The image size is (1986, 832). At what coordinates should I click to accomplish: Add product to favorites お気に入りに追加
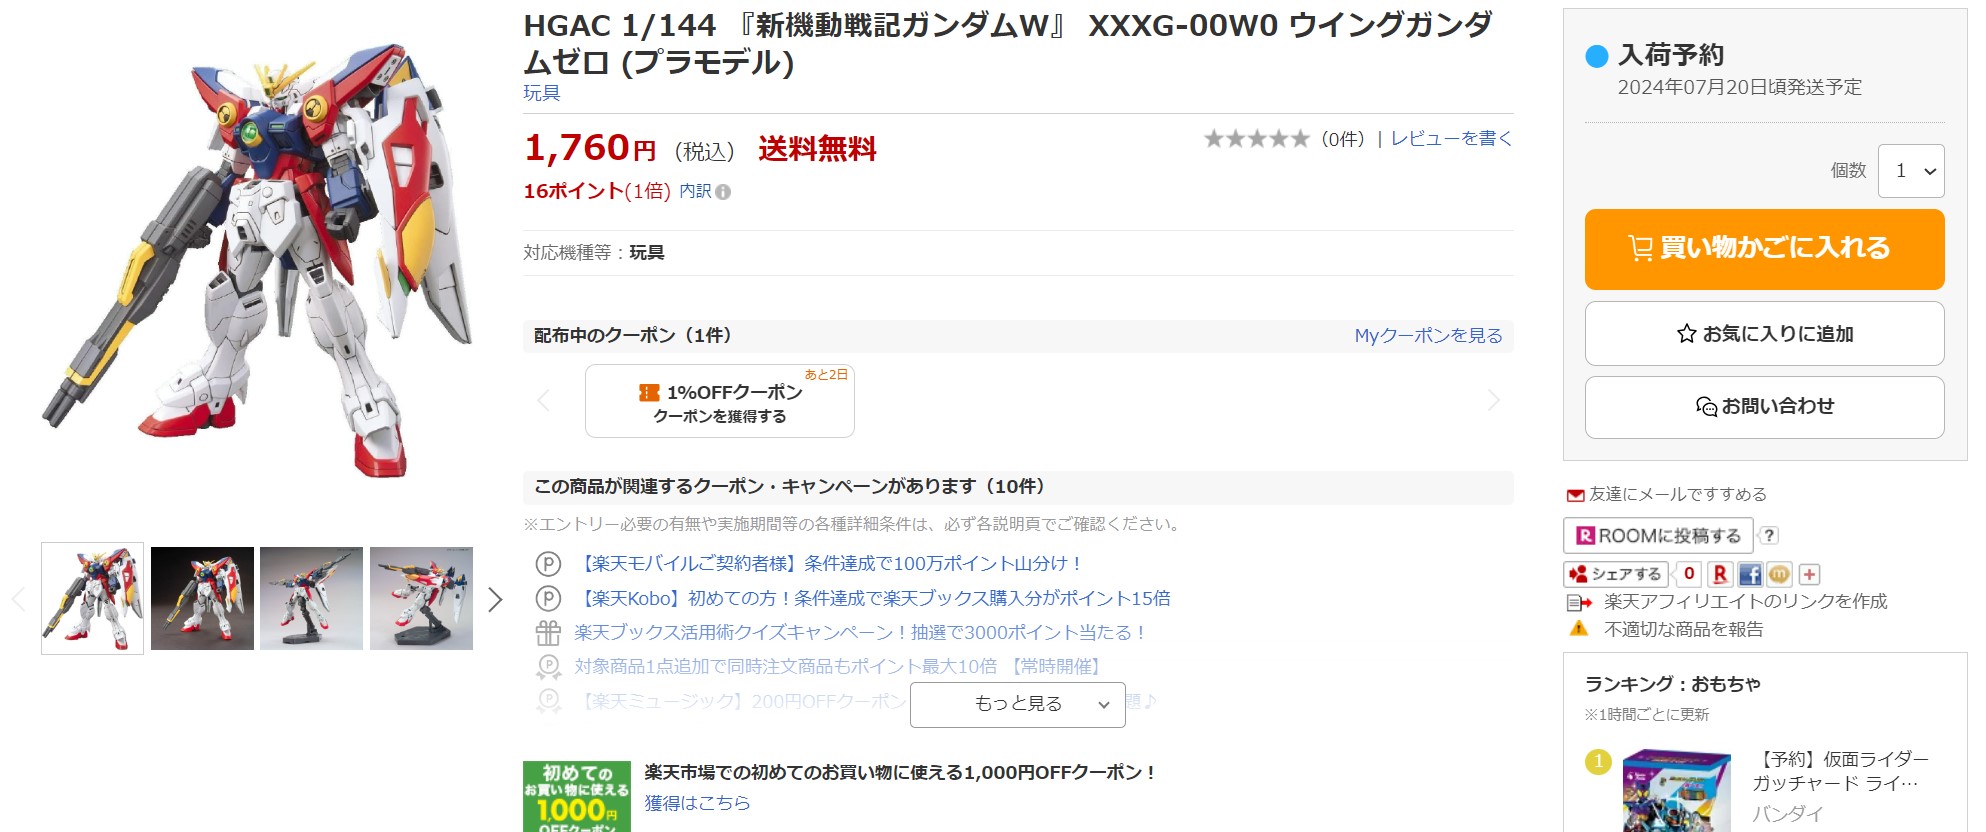point(1764,334)
